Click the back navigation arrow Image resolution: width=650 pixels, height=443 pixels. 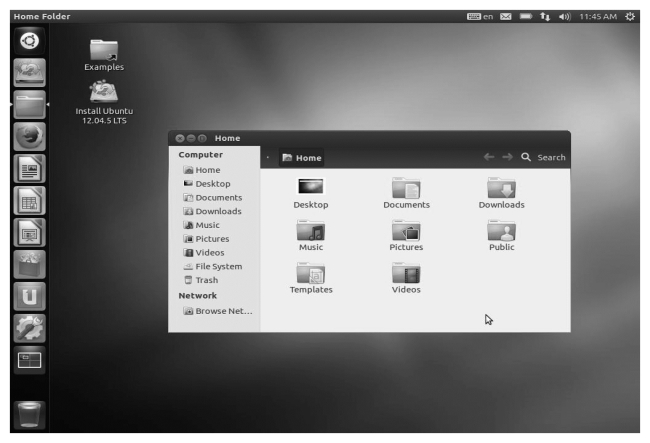click(x=489, y=157)
